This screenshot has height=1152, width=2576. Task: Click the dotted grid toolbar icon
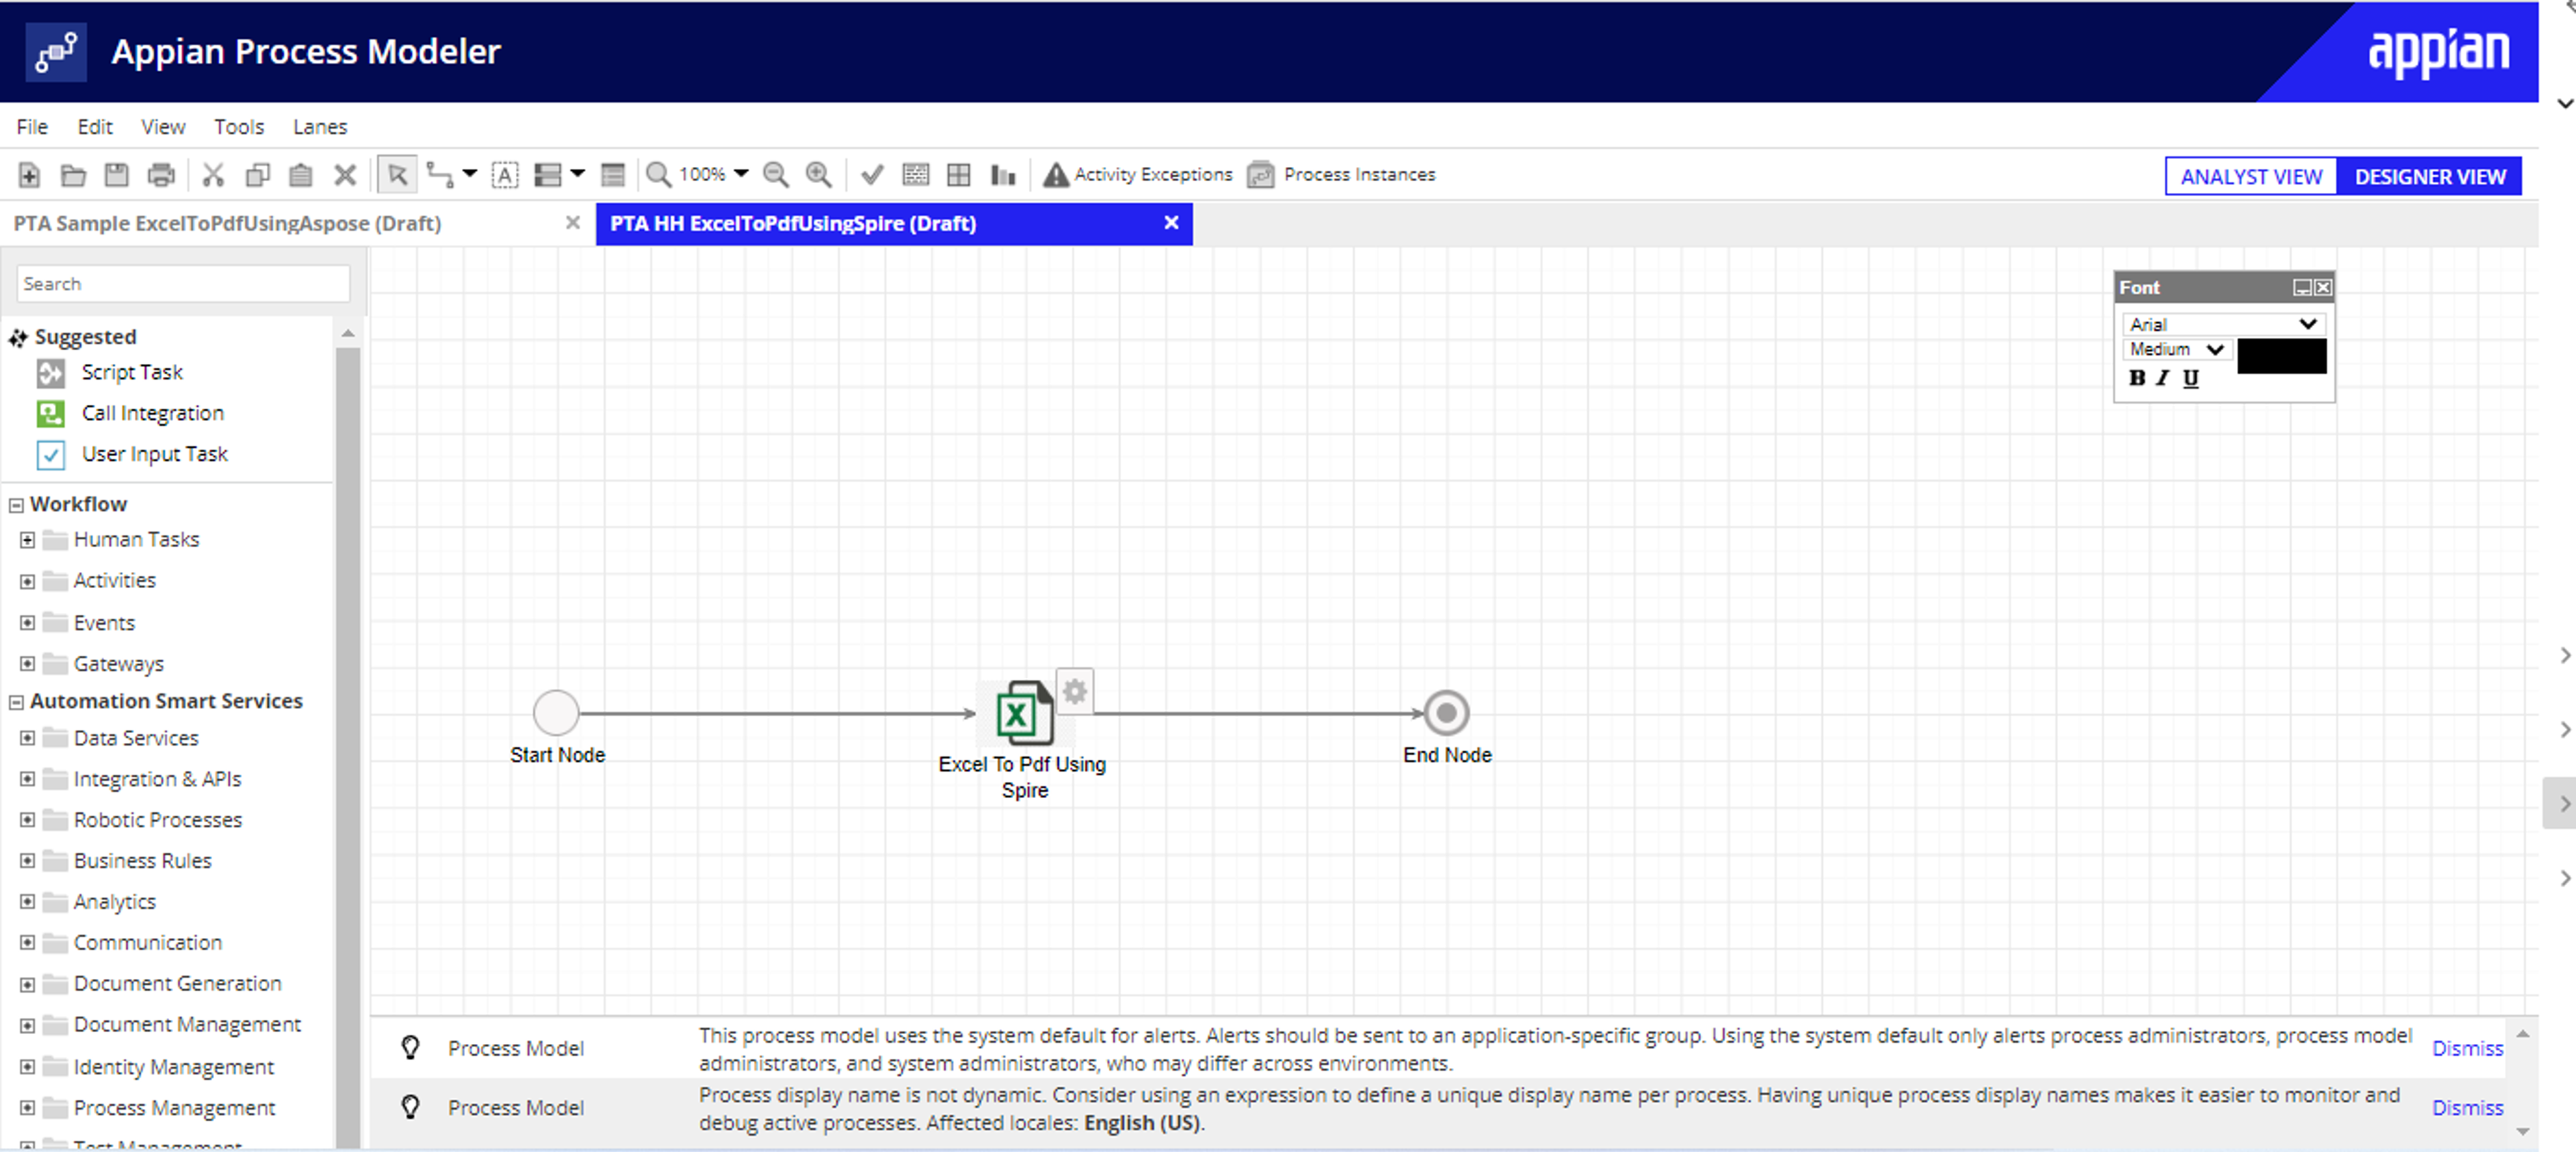tap(915, 175)
